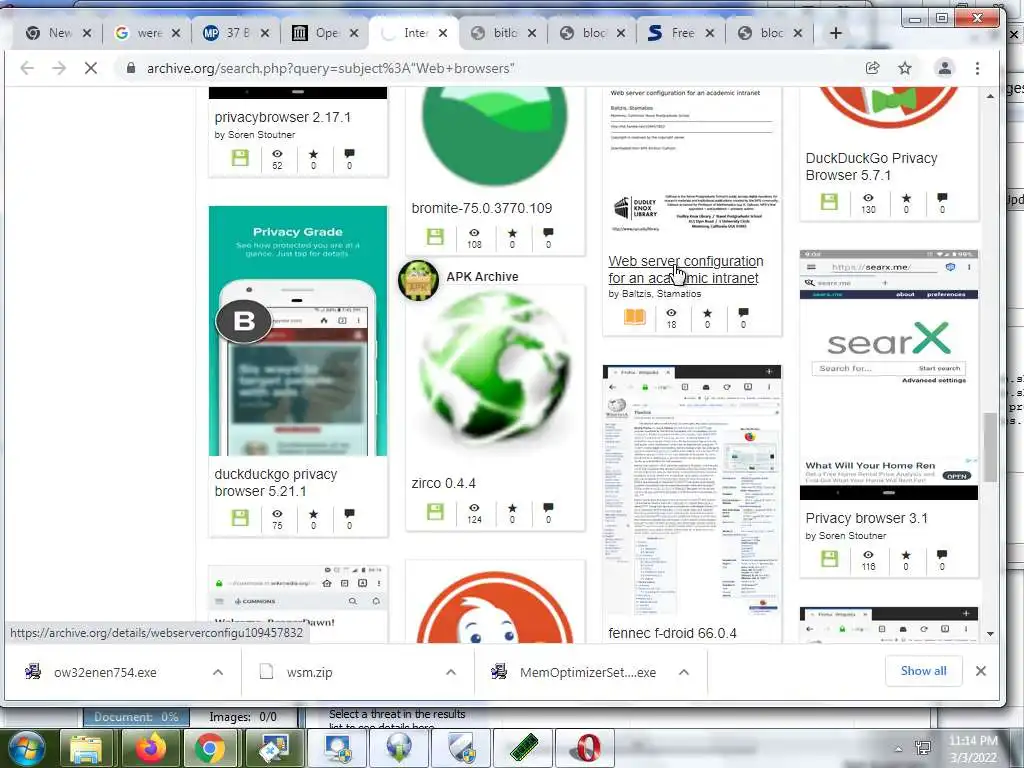Click software floppy icon under zirco 0.4.4
1024x768 pixels.
[435, 511]
